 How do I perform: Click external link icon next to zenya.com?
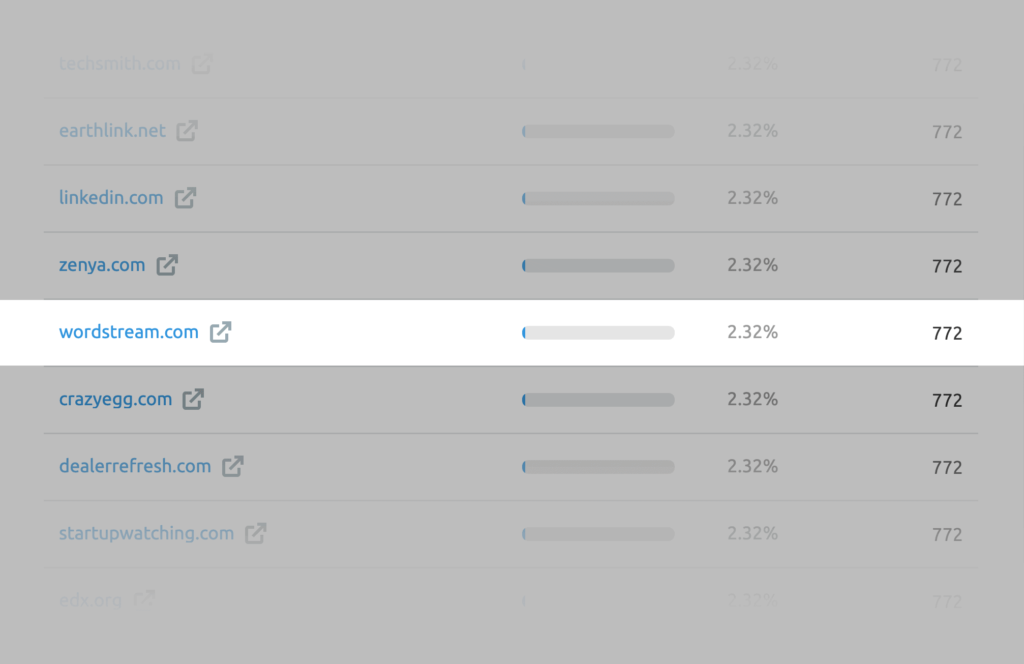coord(167,265)
